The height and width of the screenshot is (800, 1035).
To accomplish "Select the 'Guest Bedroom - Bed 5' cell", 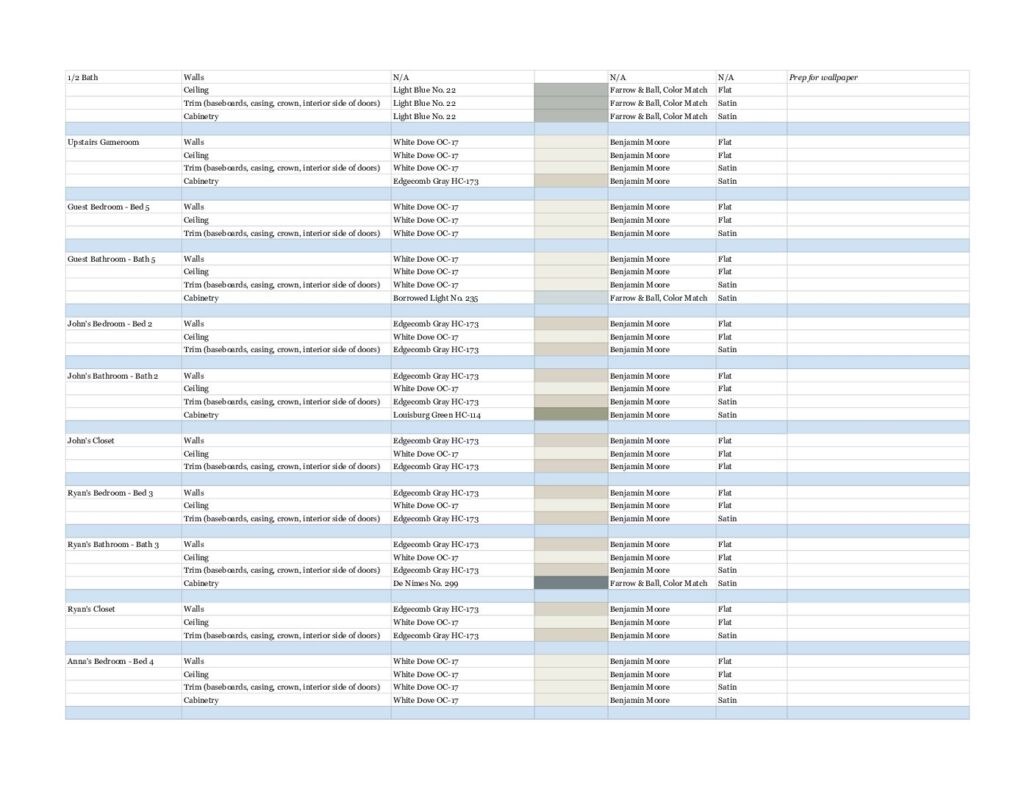I will pos(123,207).
